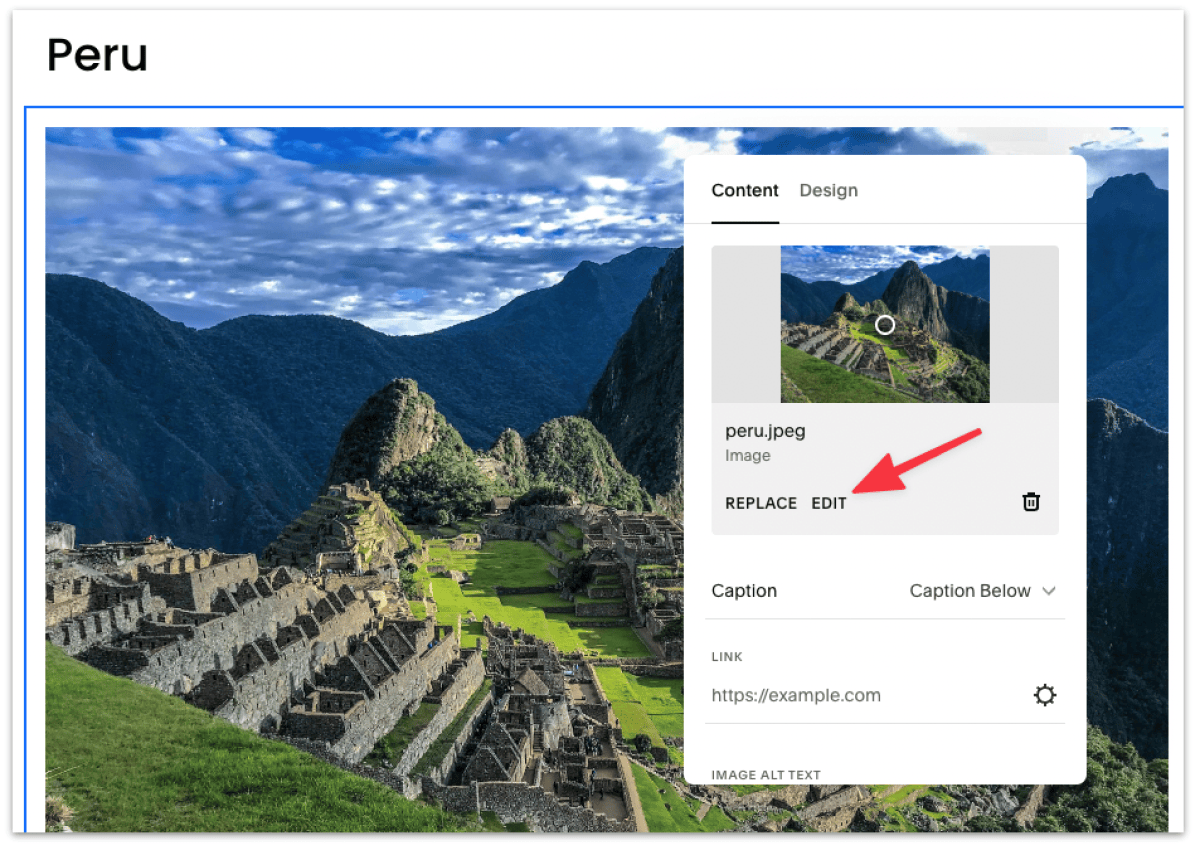Click the LINK section heading
Image resolution: width=1200 pixels, height=845 pixels.
727,657
